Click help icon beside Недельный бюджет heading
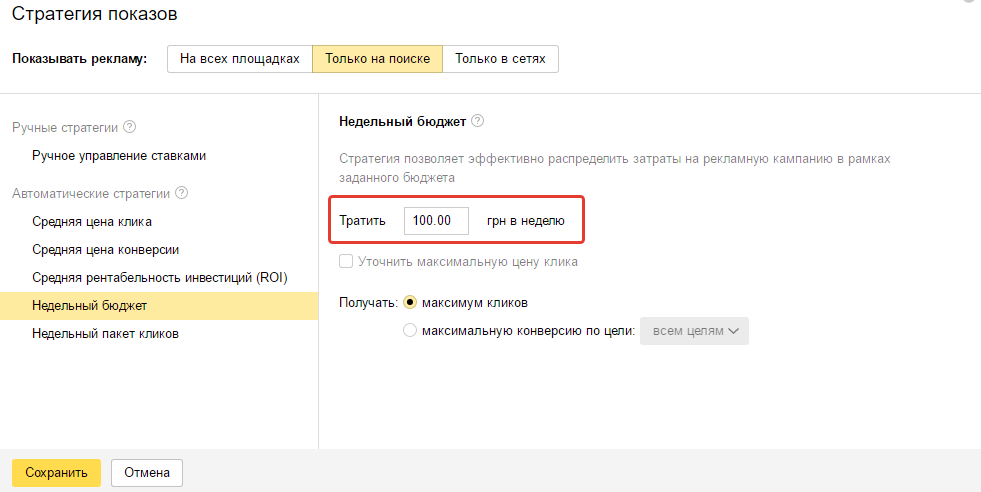This screenshot has height=492, width=981. pos(477,121)
